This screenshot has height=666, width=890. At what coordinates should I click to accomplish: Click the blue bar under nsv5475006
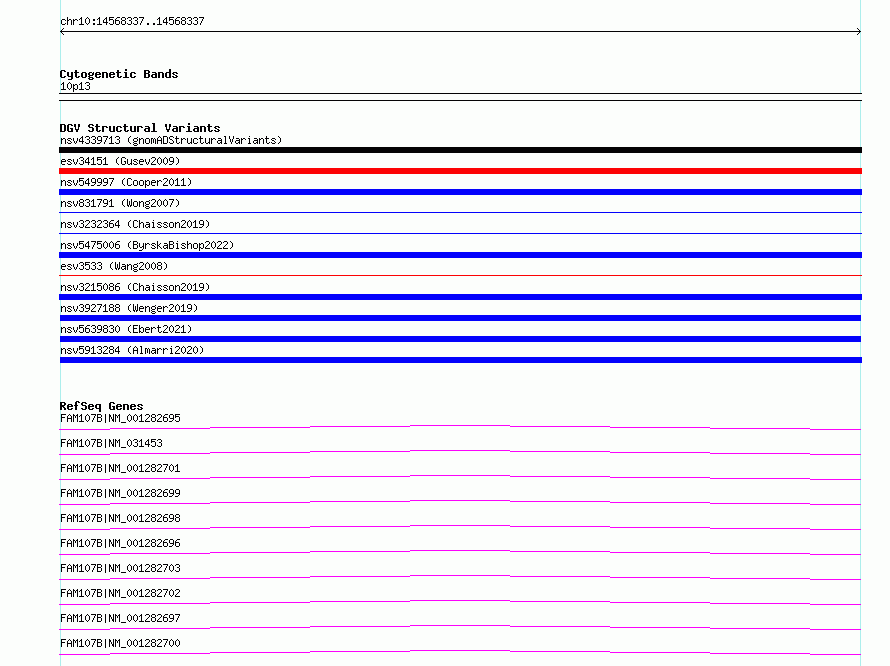[x=460, y=255]
